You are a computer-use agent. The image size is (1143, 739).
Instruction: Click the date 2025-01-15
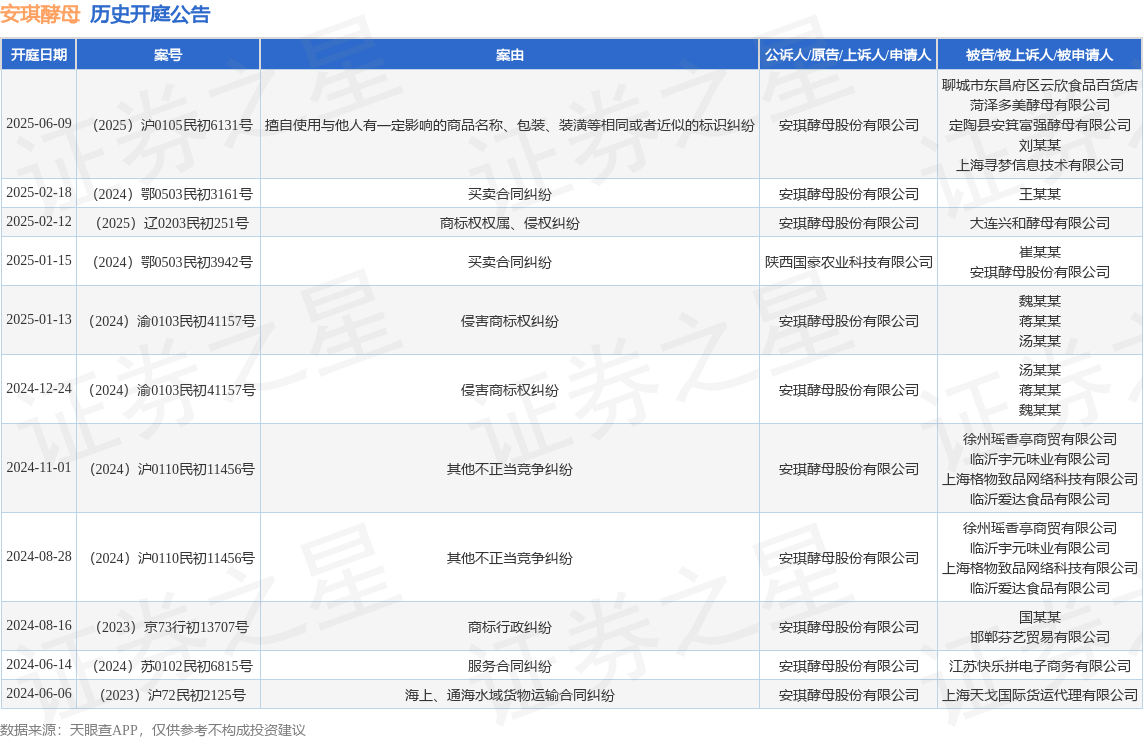[39, 260]
